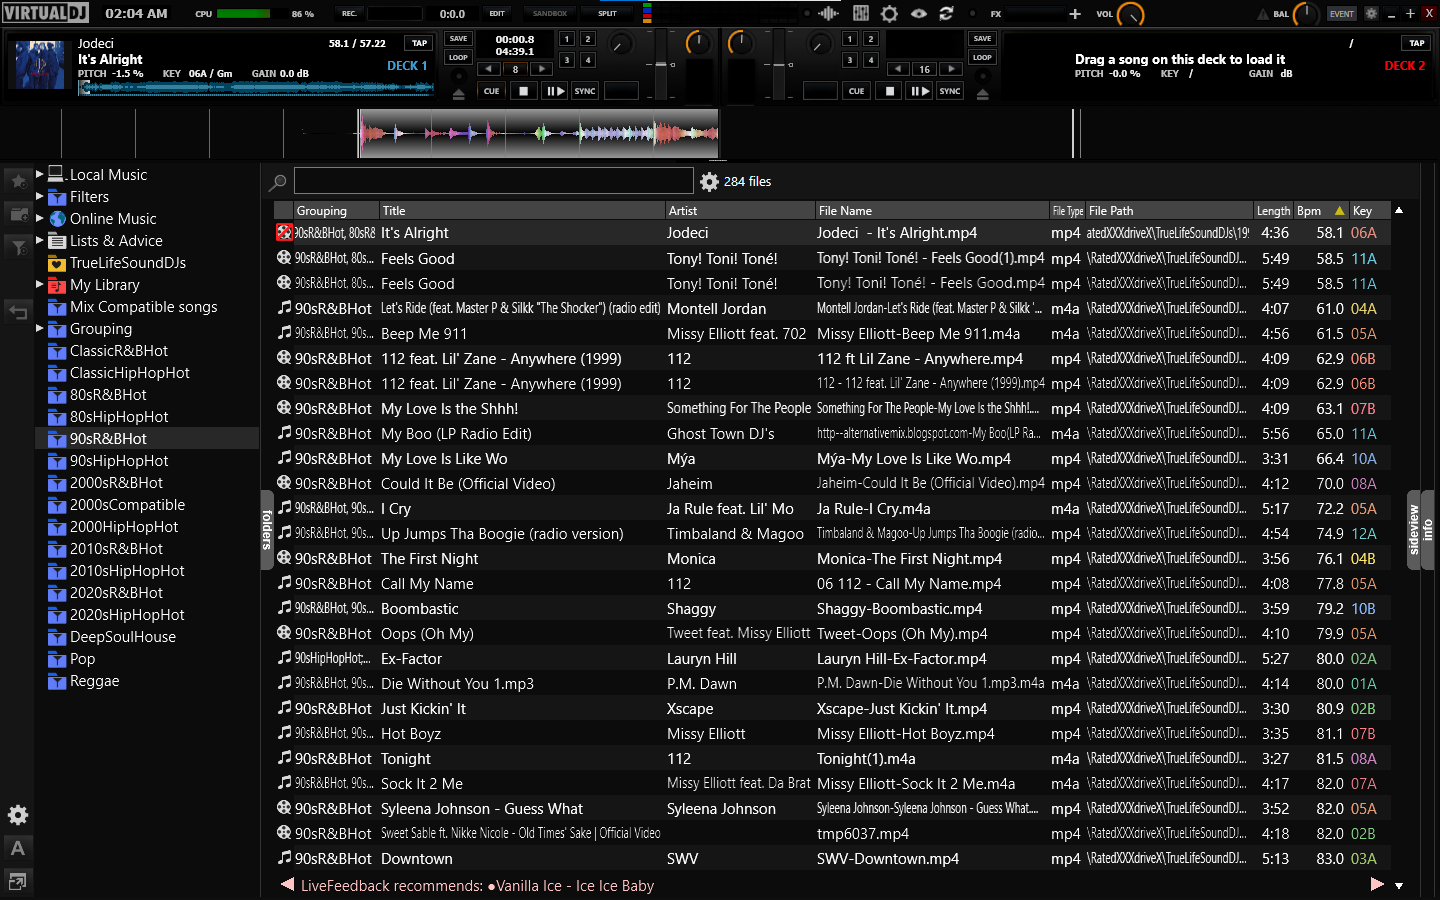
Task: Click the BAL balance knob
Action: point(1306,14)
